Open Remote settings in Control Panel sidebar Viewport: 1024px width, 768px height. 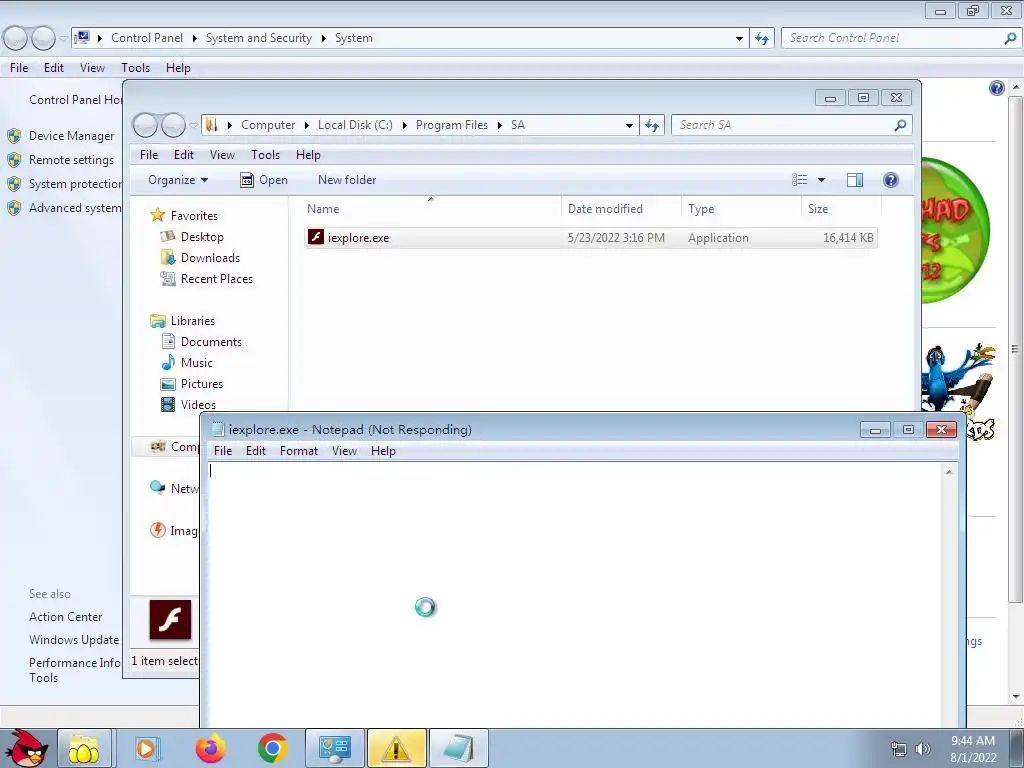(71, 160)
